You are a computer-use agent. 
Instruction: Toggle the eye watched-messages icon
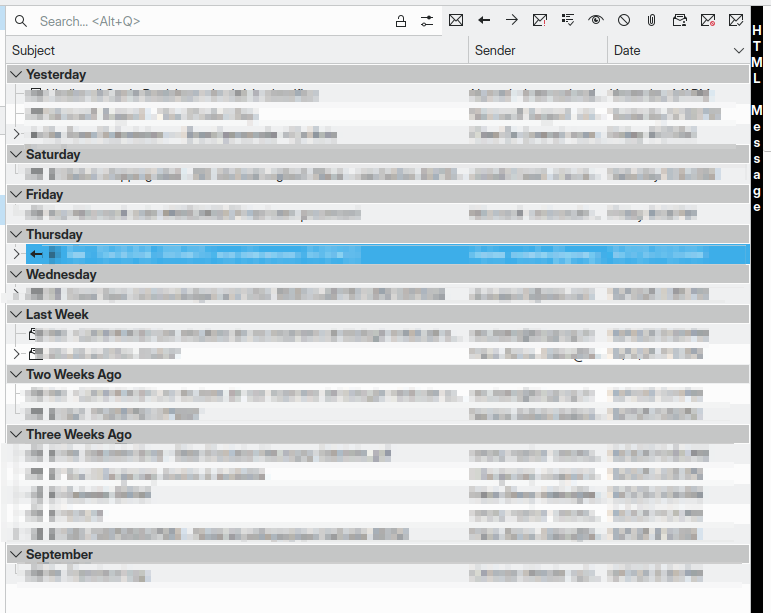pyautogui.click(x=596, y=20)
